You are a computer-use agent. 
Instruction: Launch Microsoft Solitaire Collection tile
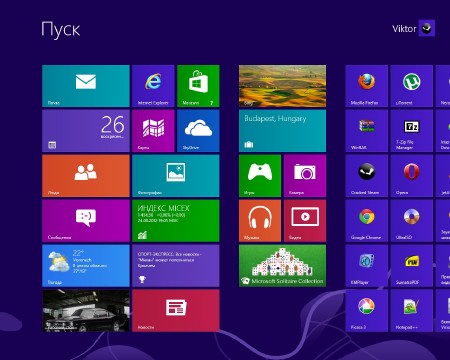282,266
